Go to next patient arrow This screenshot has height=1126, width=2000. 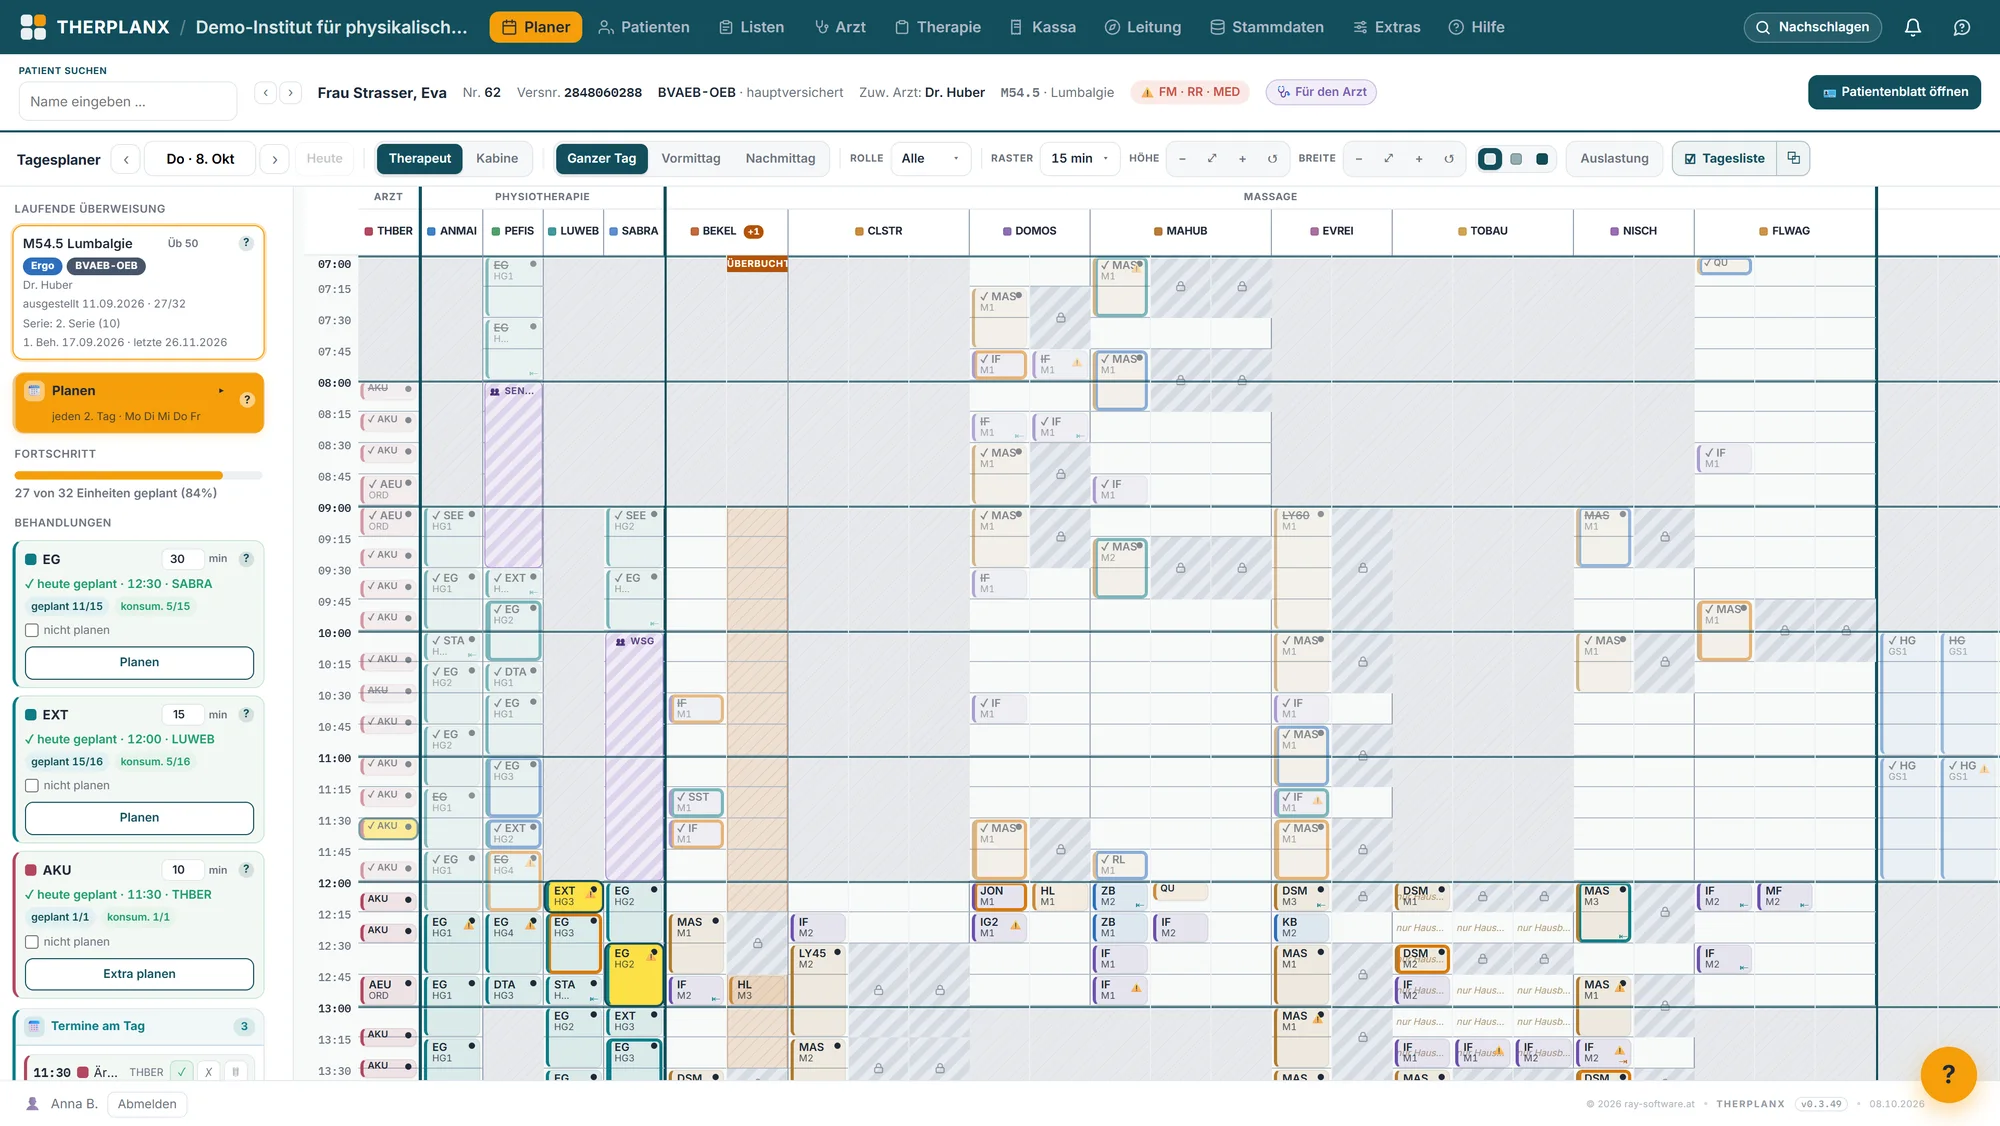coord(291,93)
